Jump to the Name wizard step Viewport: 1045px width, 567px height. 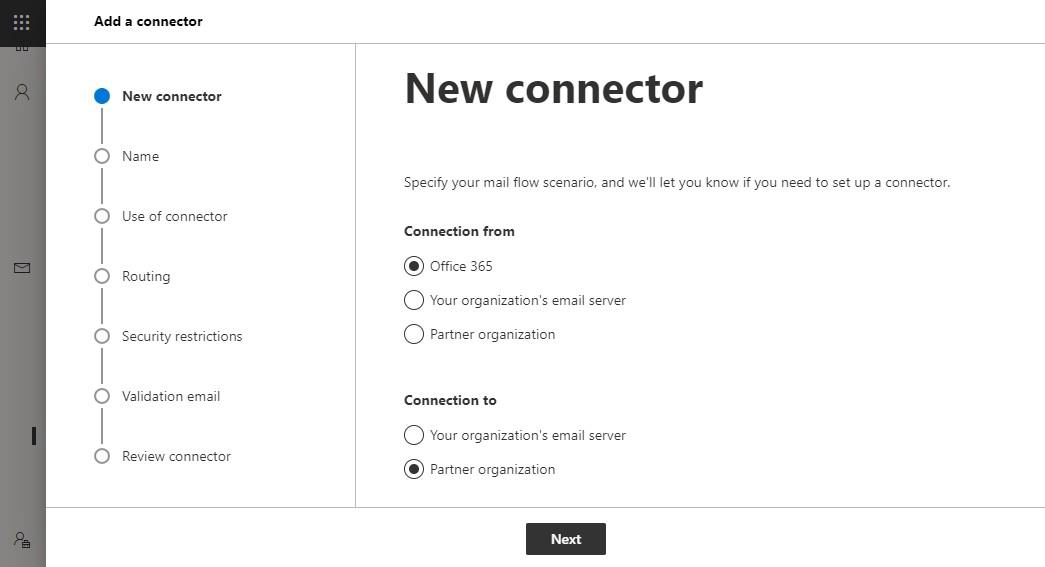pyautogui.click(x=140, y=156)
